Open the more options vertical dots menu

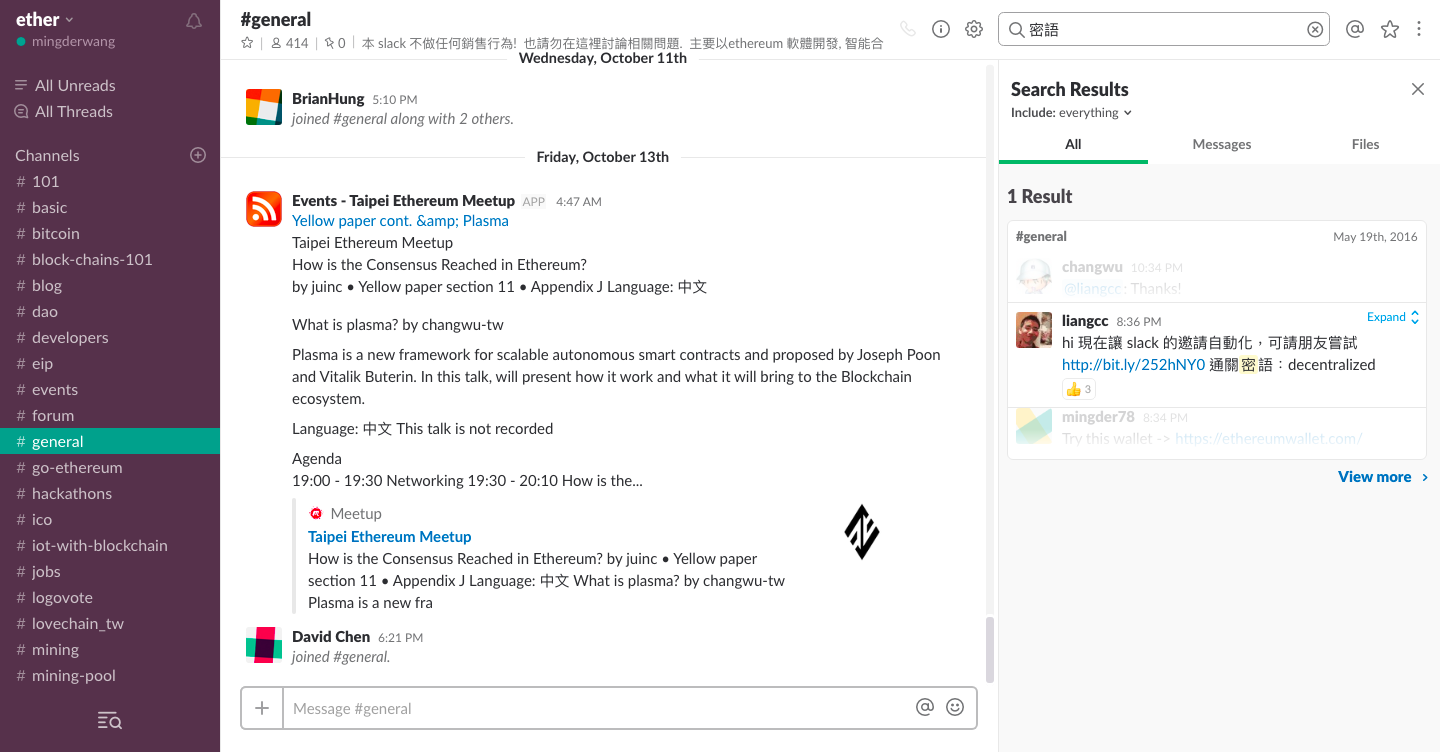click(x=1419, y=29)
